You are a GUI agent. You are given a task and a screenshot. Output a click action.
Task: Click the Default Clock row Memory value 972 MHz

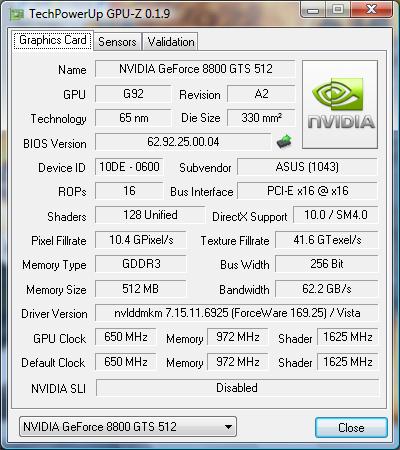238,362
